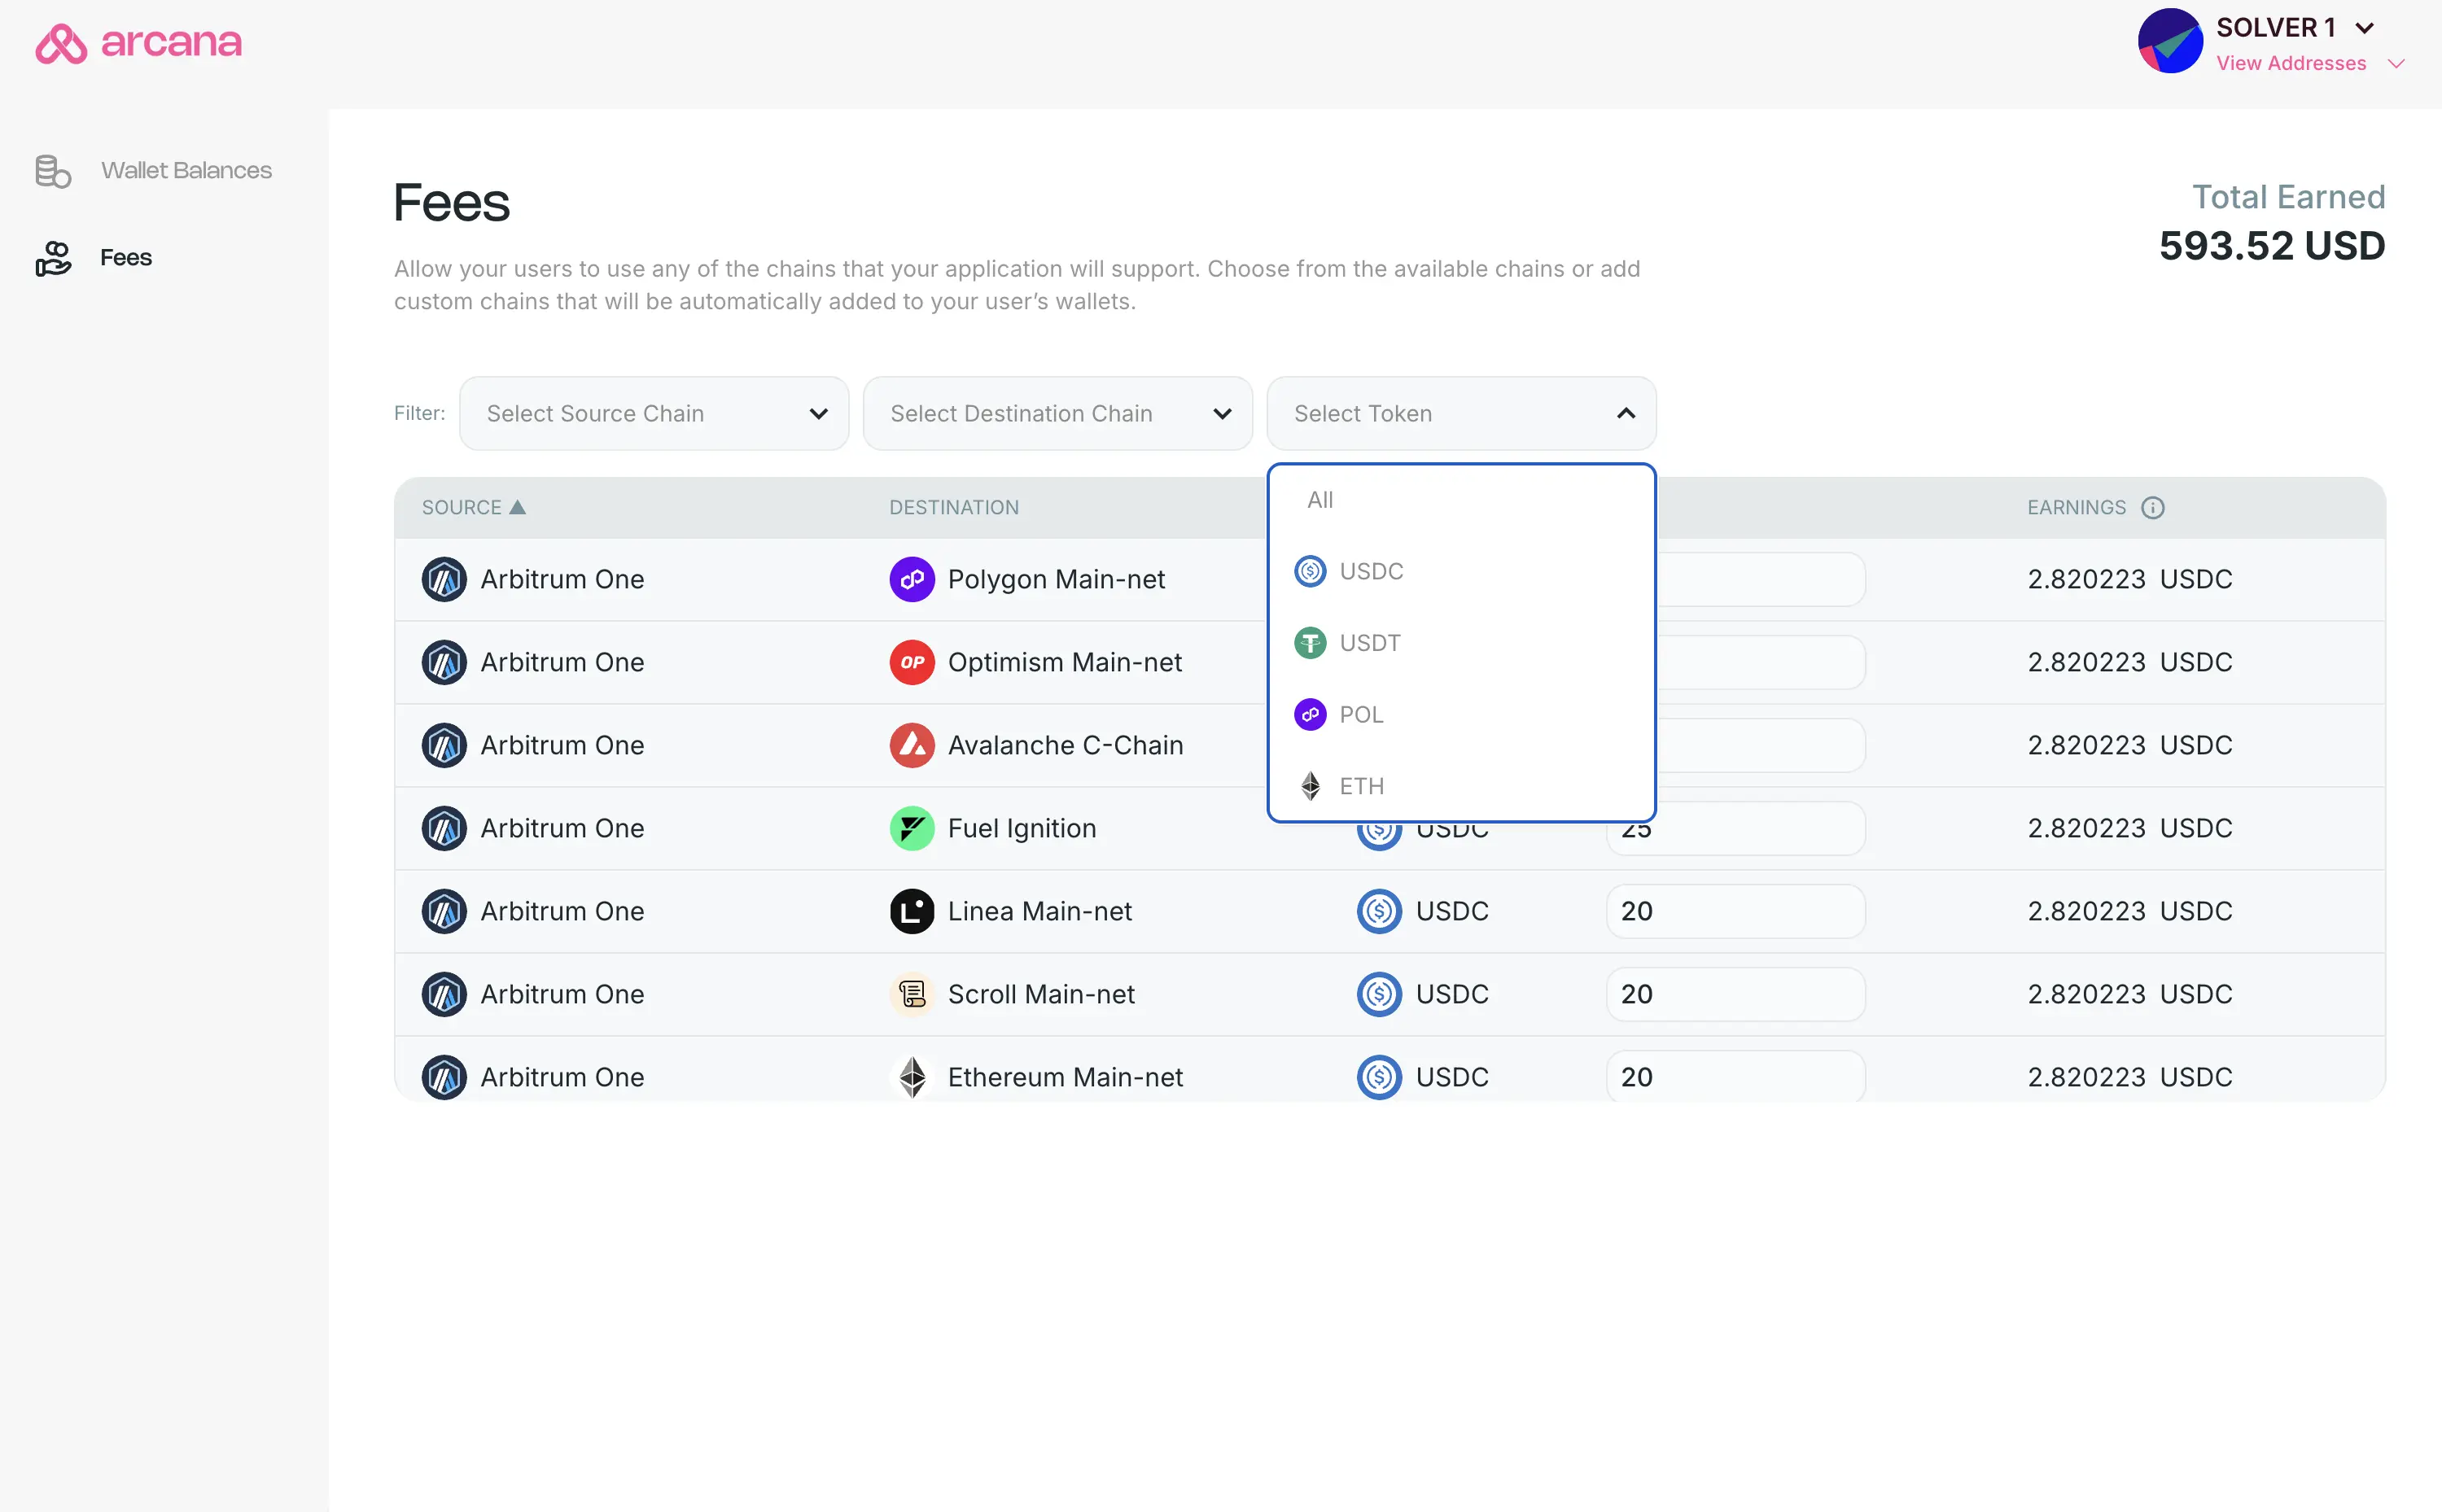Image resolution: width=2442 pixels, height=1512 pixels.
Task: Click the Fees page heading
Action: (x=451, y=203)
